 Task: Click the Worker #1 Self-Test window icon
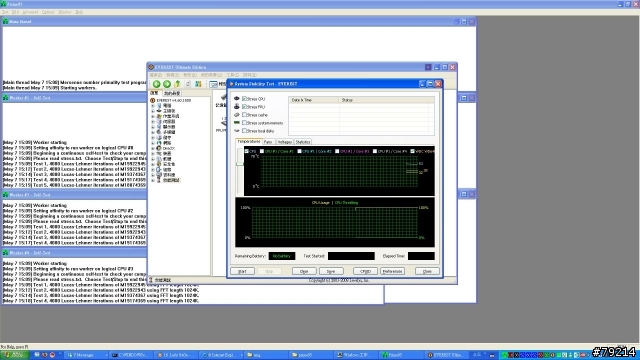tap(5, 98)
